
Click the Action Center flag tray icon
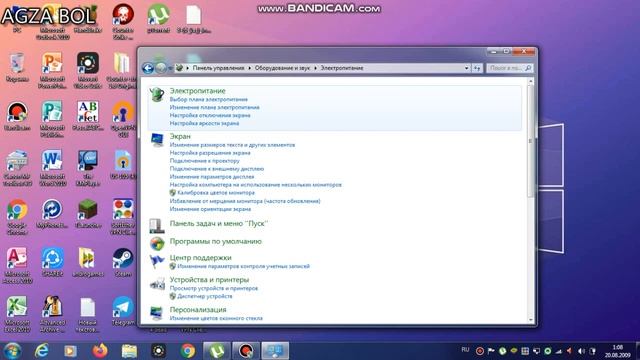[491, 351]
